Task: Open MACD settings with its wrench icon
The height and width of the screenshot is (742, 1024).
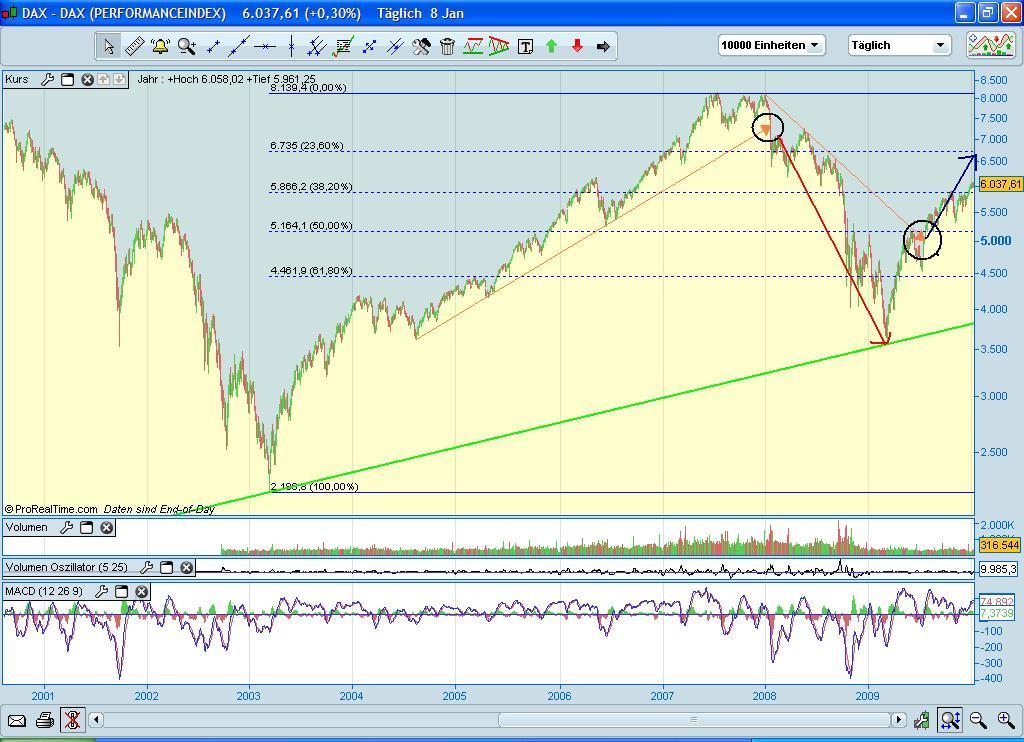Action: (x=101, y=591)
